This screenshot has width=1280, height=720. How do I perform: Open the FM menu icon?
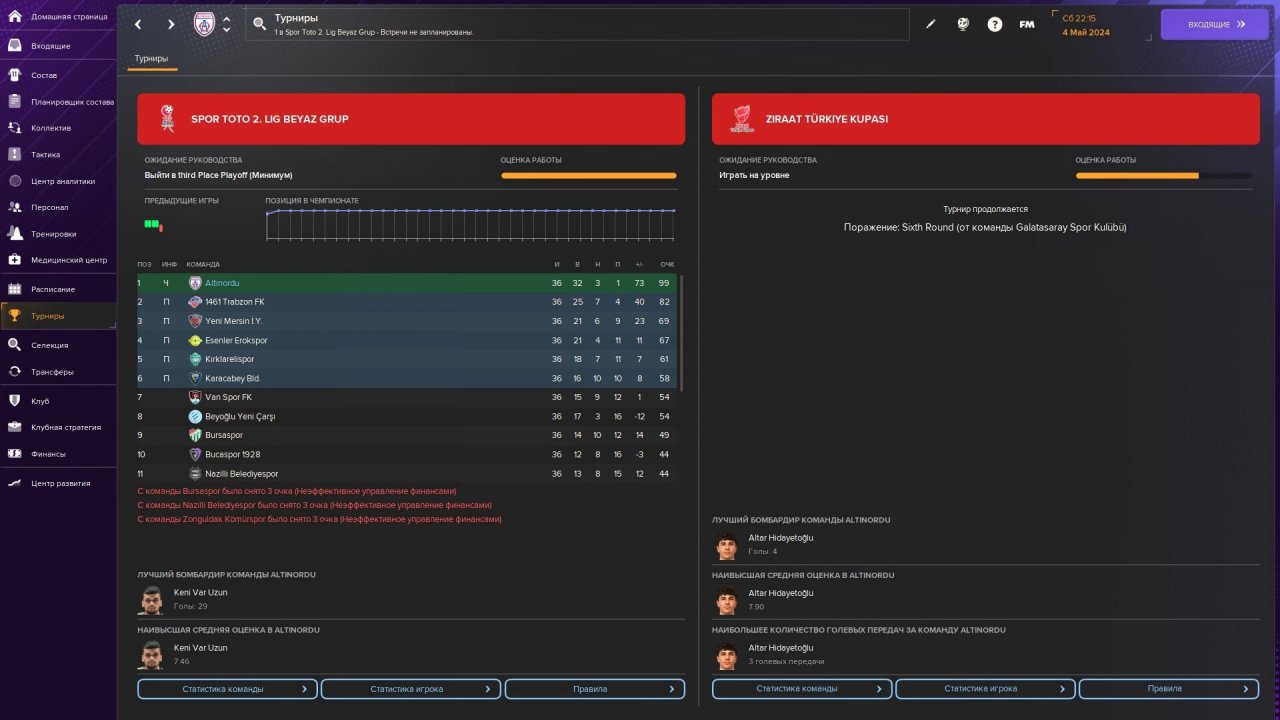[1027, 24]
